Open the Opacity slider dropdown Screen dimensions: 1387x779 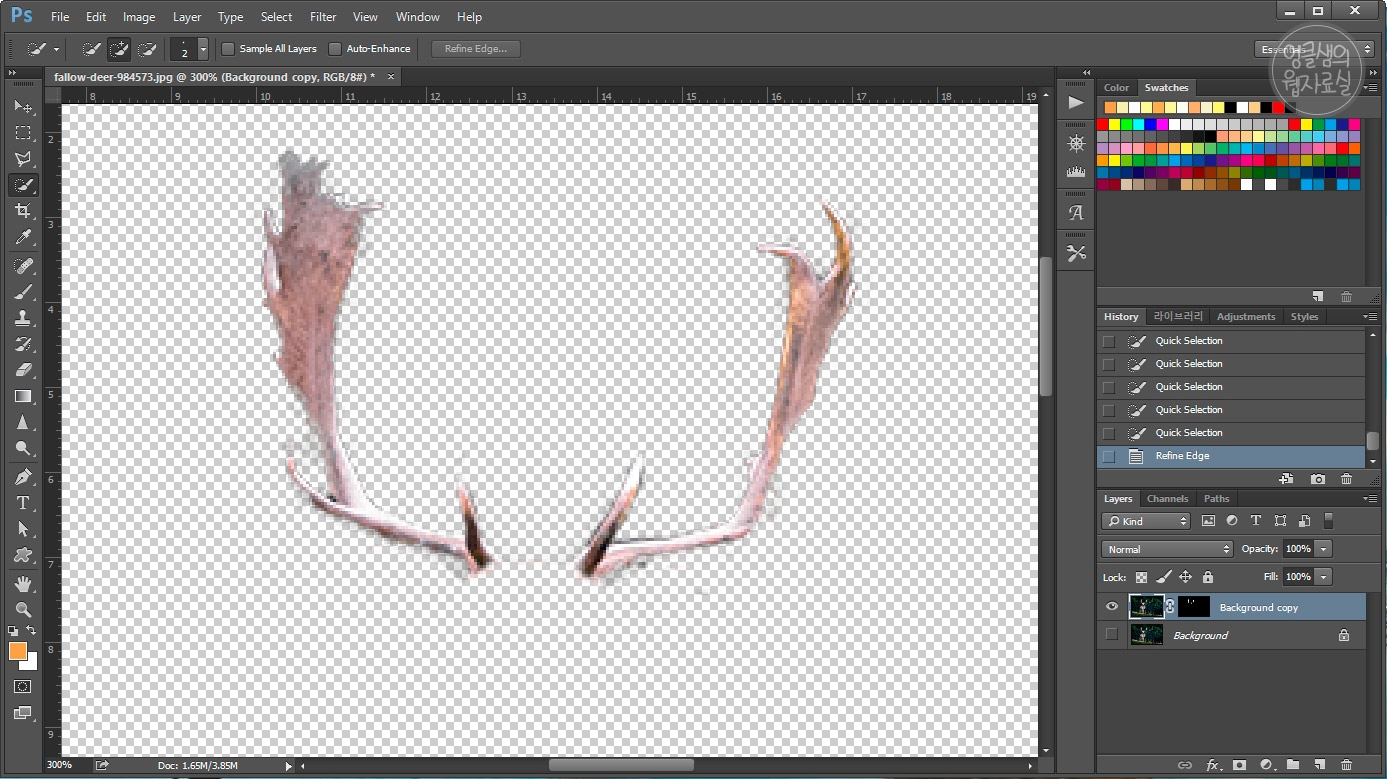(1324, 549)
